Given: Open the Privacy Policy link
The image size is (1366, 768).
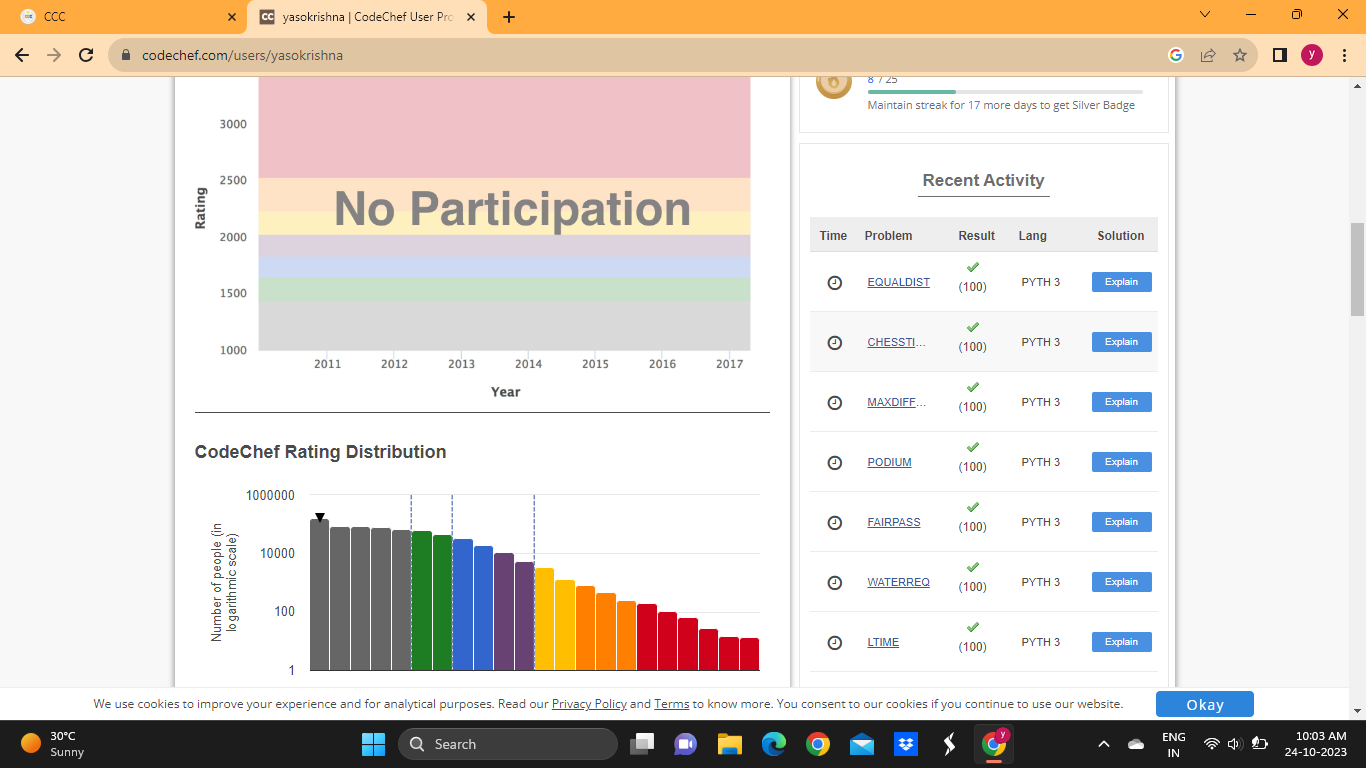Looking at the screenshot, I should pos(589,704).
